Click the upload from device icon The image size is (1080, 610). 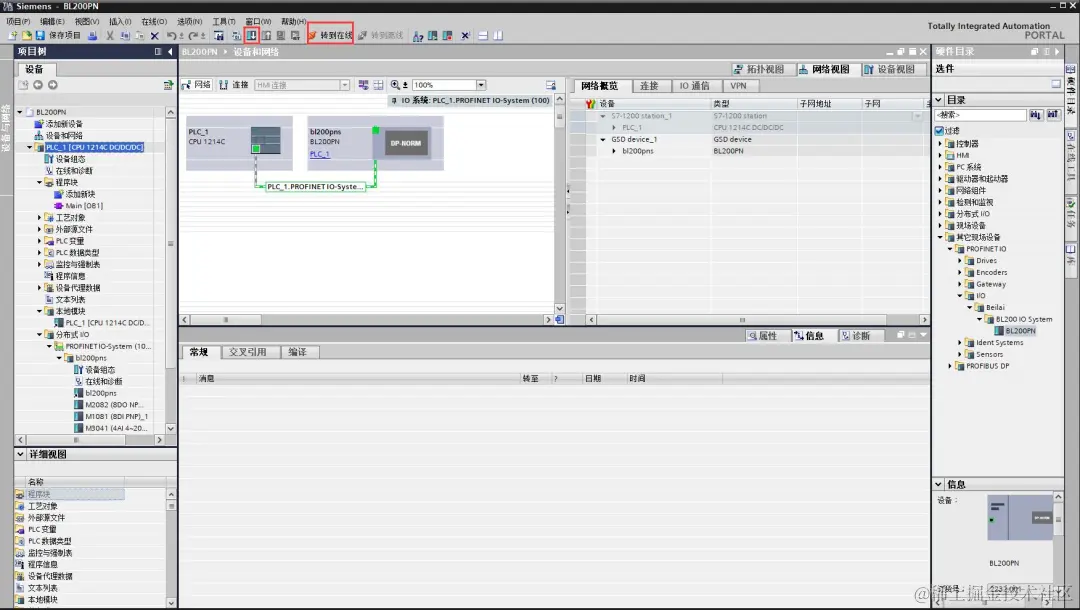[x=266, y=35]
